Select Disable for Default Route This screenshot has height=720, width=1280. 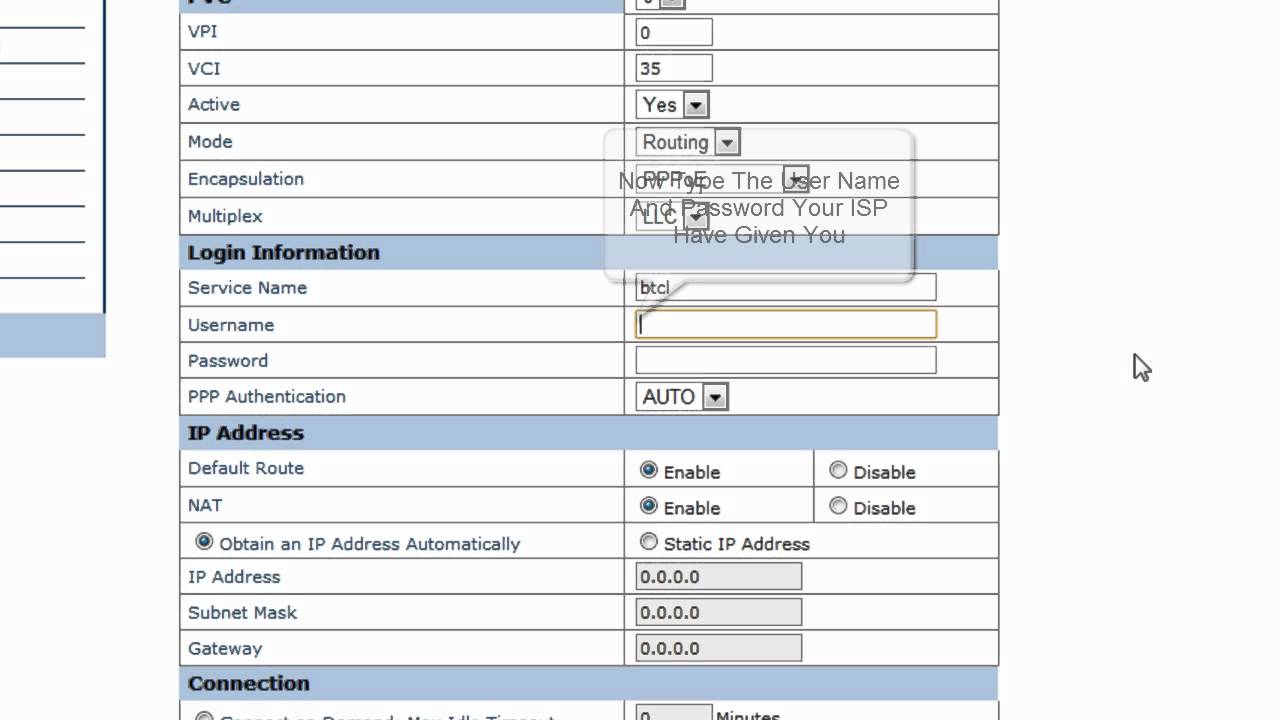(x=838, y=470)
